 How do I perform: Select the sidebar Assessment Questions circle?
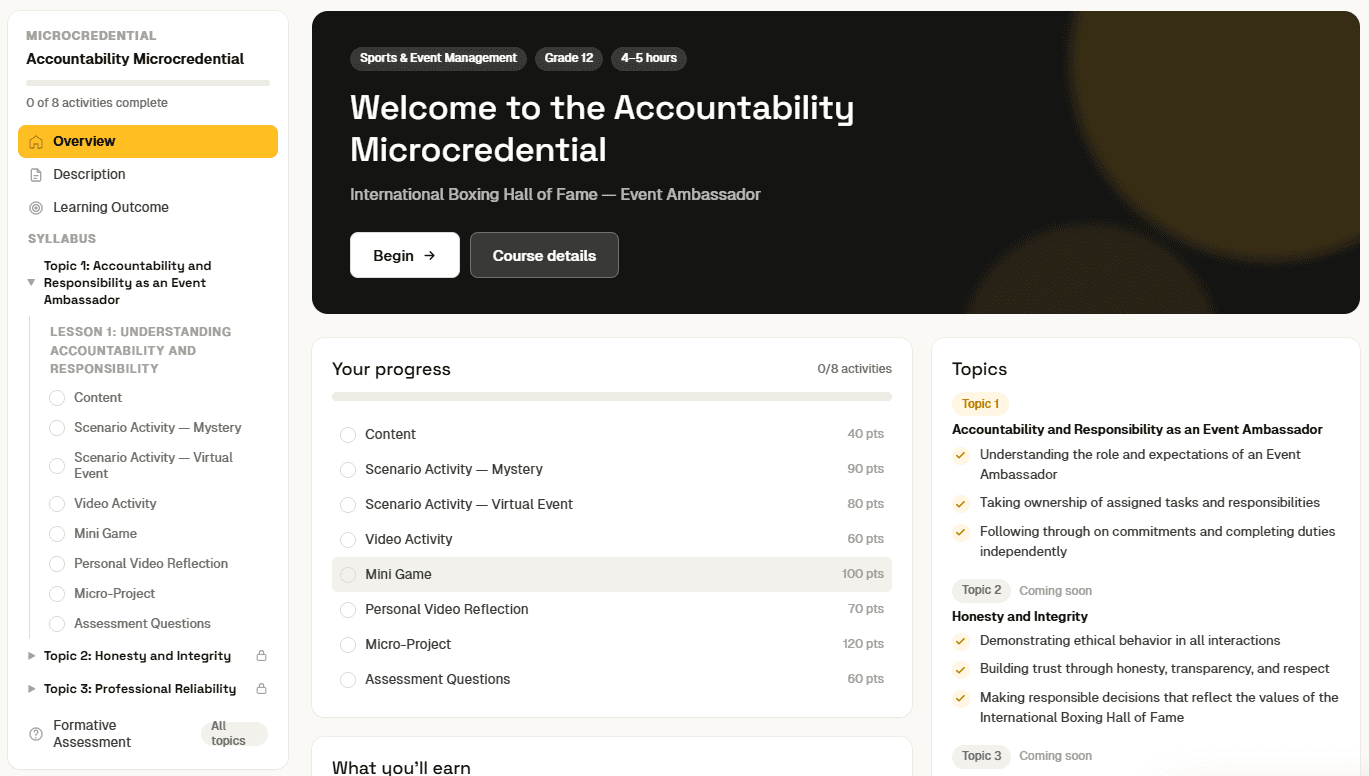point(57,624)
